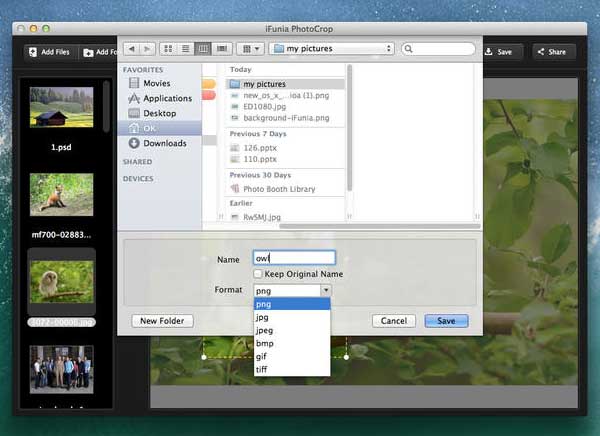
Task: Switch to list view in file dialog
Action: click(186, 49)
